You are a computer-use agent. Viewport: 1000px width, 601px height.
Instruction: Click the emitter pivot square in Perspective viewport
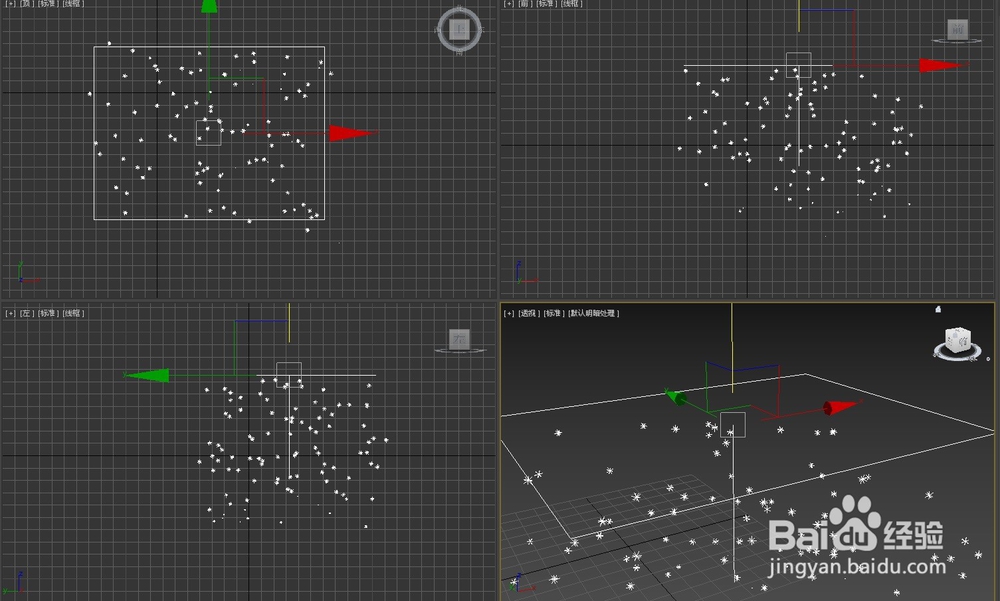pos(733,425)
